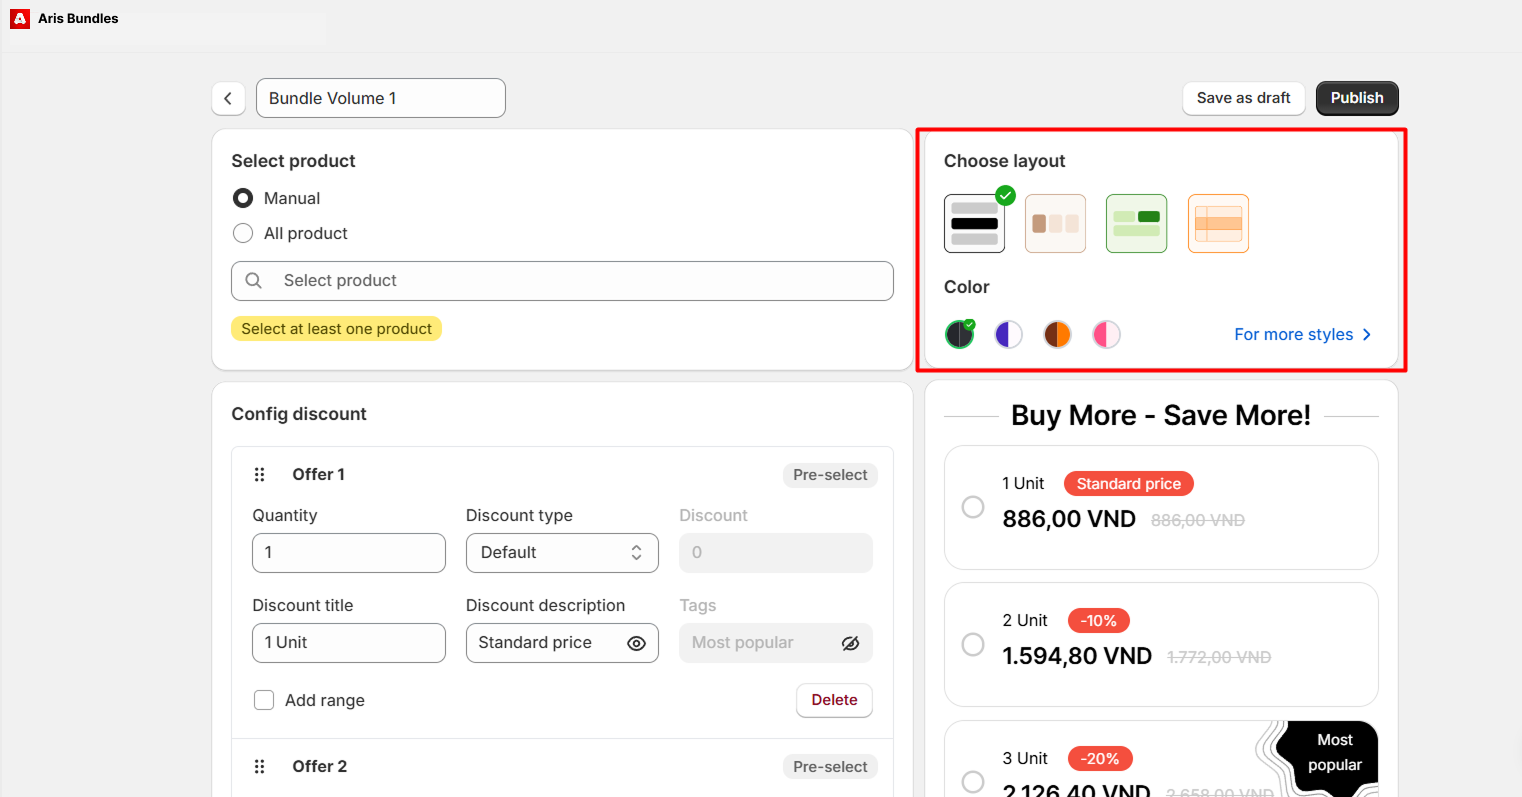Focus the Select product search field
Screen dimensions: 1522x797
[562, 281]
